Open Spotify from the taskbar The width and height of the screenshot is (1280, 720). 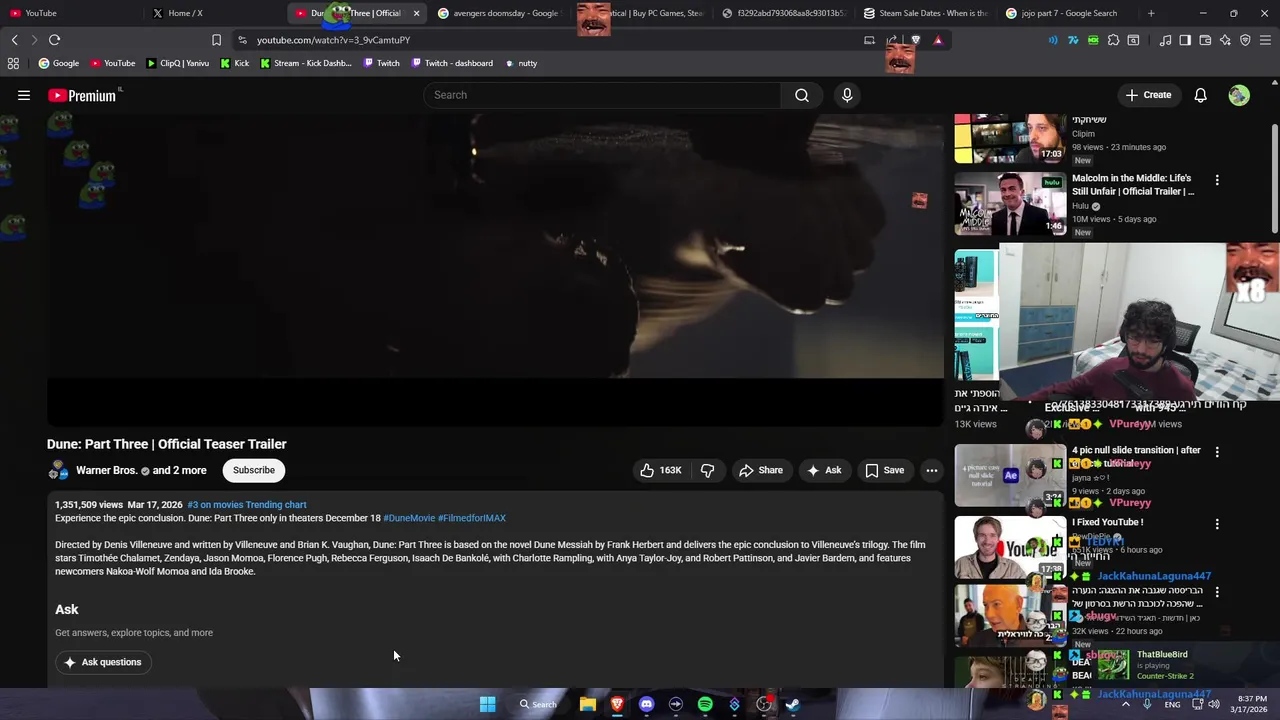point(705,704)
